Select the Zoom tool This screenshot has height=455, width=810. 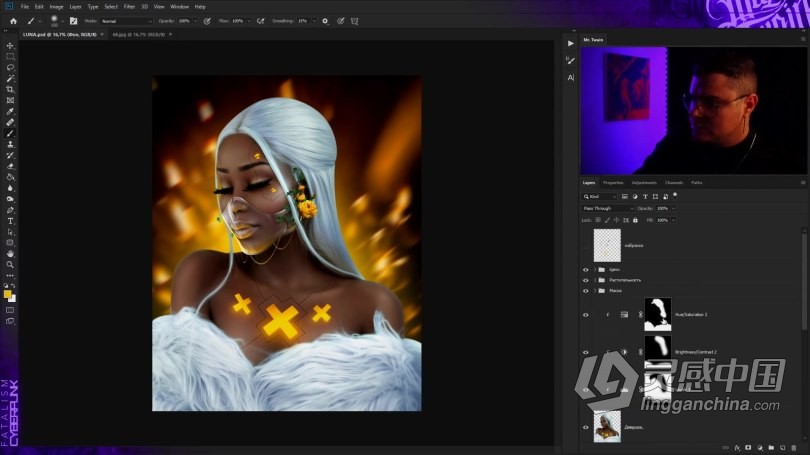coord(10,264)
